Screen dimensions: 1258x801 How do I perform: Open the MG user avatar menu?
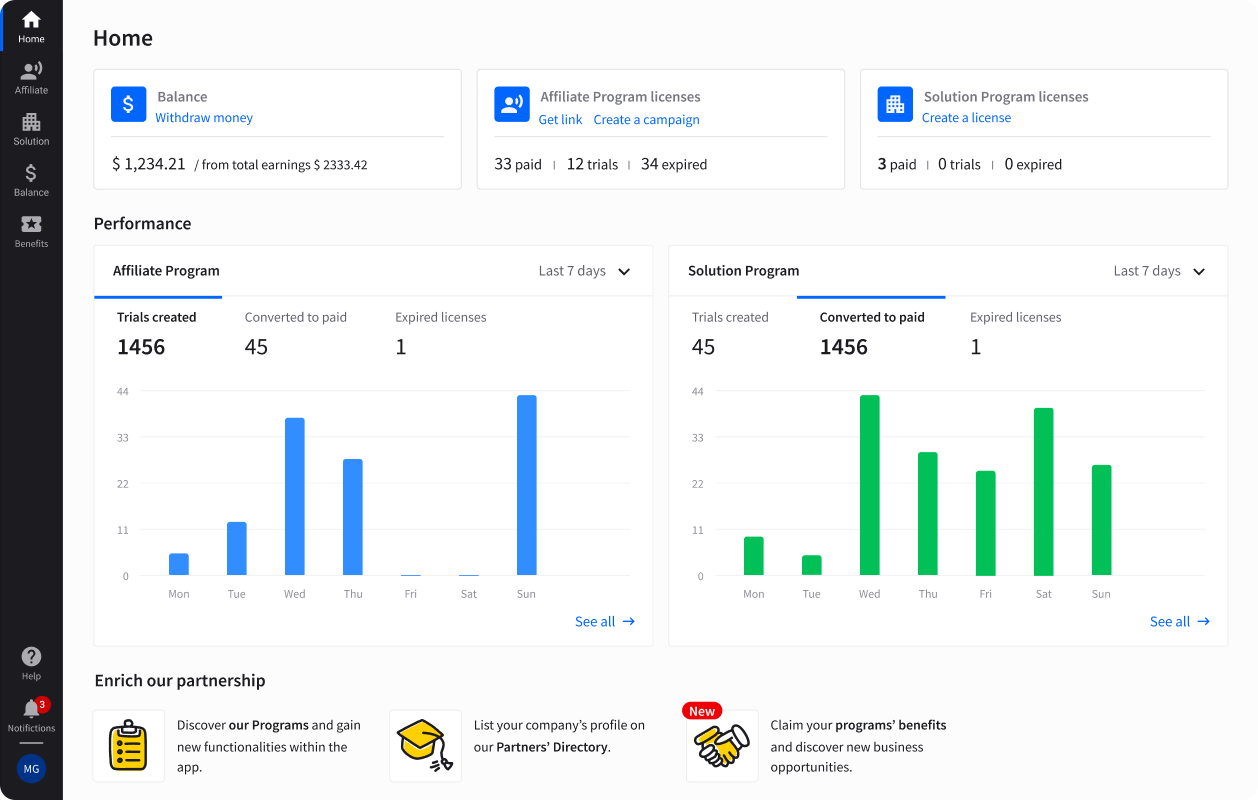(x=31, y=768)
